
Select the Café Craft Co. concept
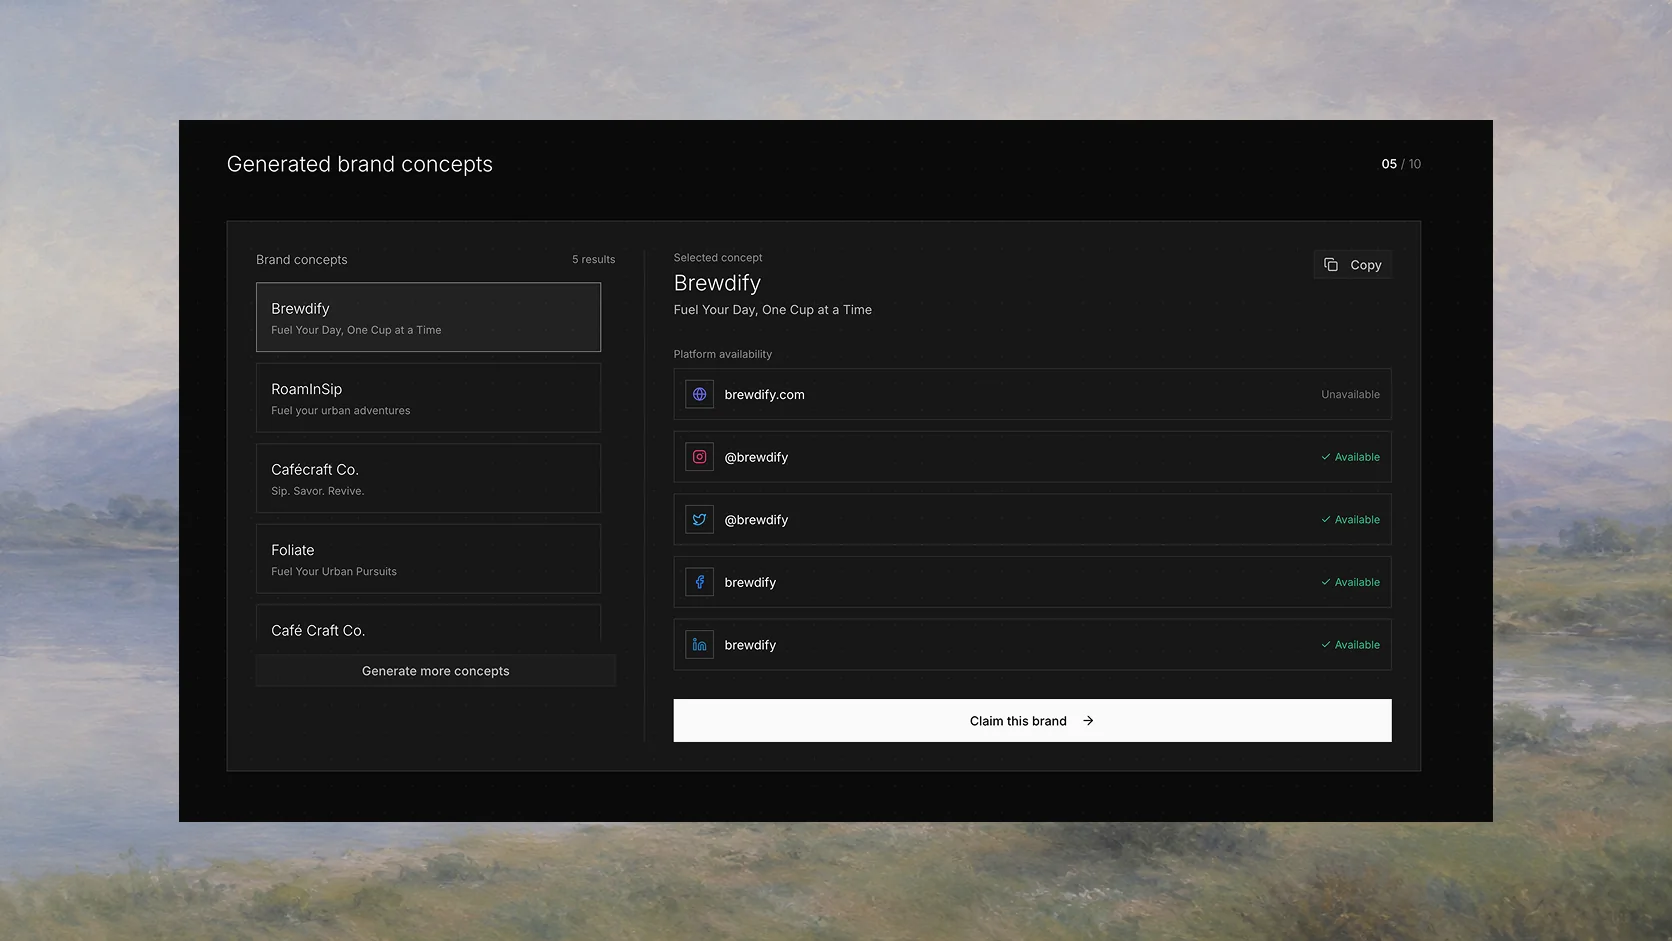click(428, 624)
